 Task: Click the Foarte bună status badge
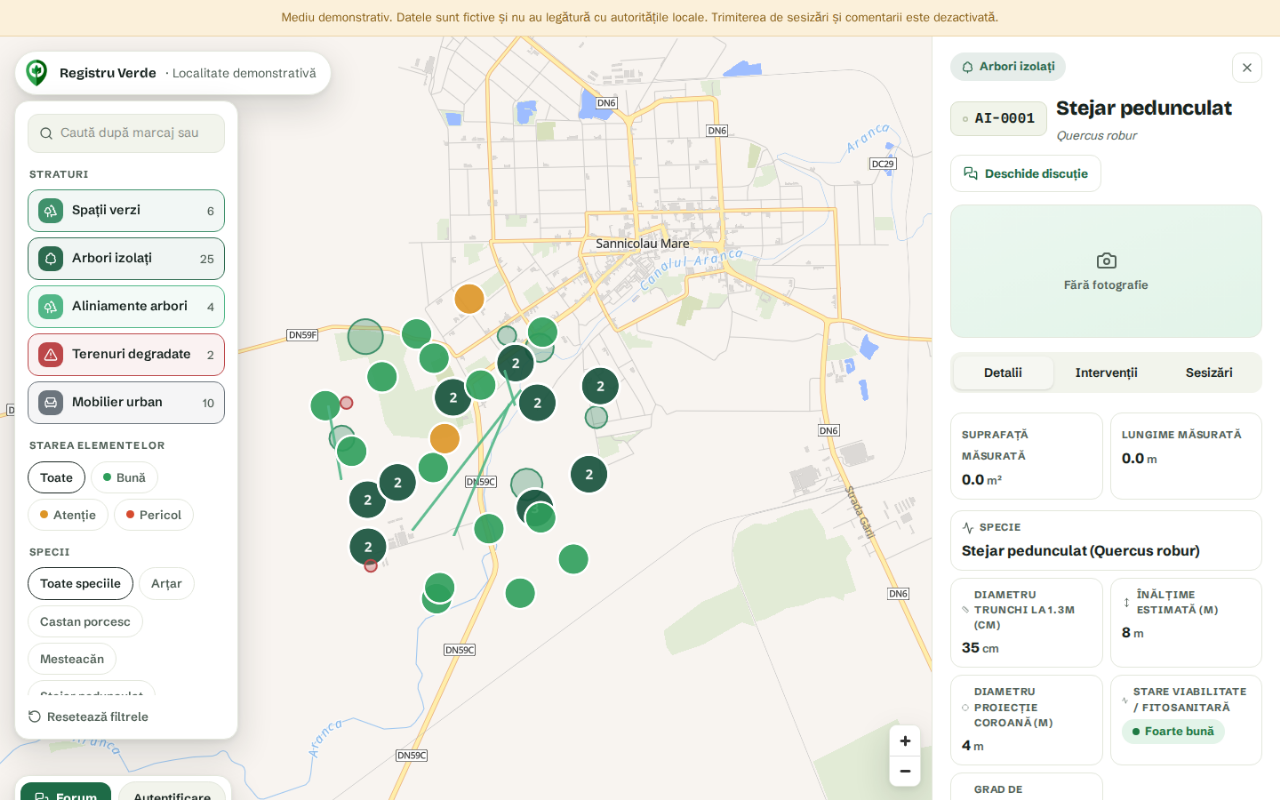tap(1173, 731)
